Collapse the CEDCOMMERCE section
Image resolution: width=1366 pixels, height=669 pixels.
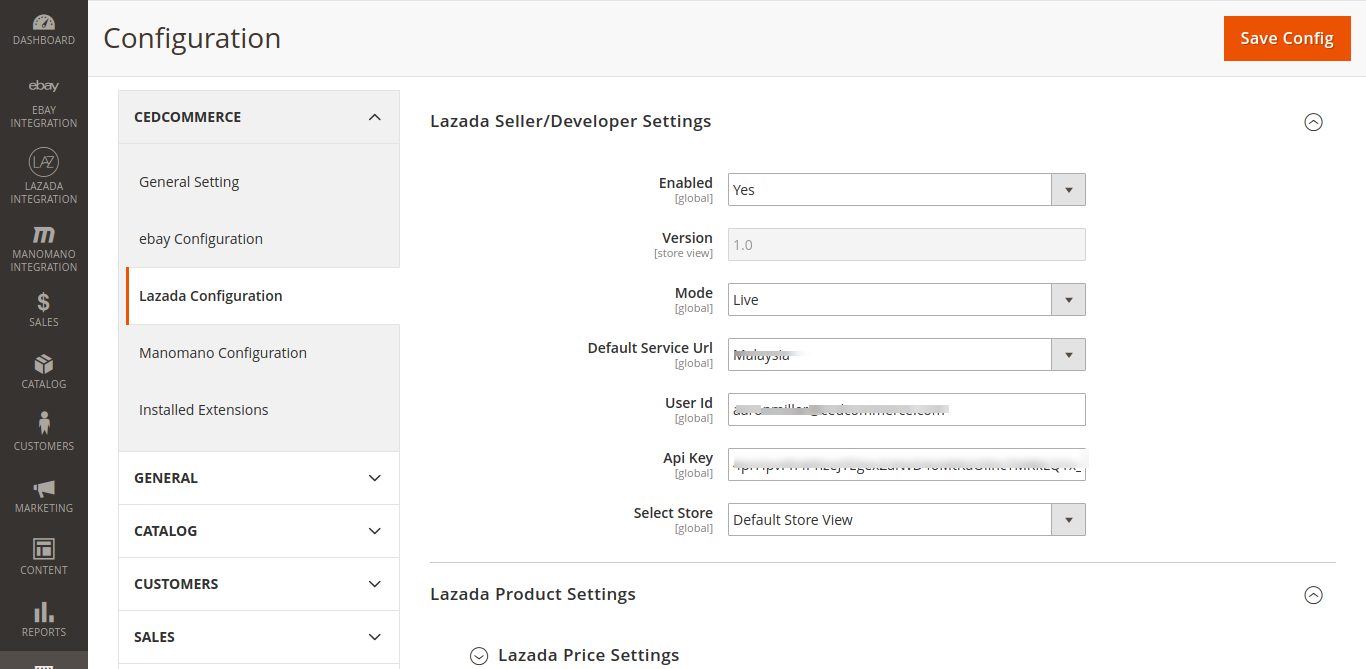[259, 117]
